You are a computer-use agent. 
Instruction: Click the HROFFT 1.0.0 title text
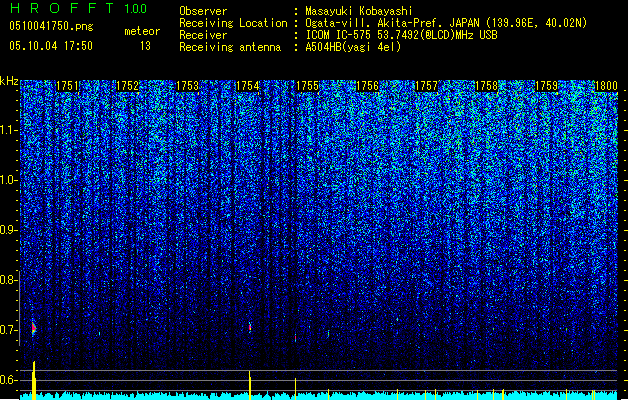tap(78, 8)
